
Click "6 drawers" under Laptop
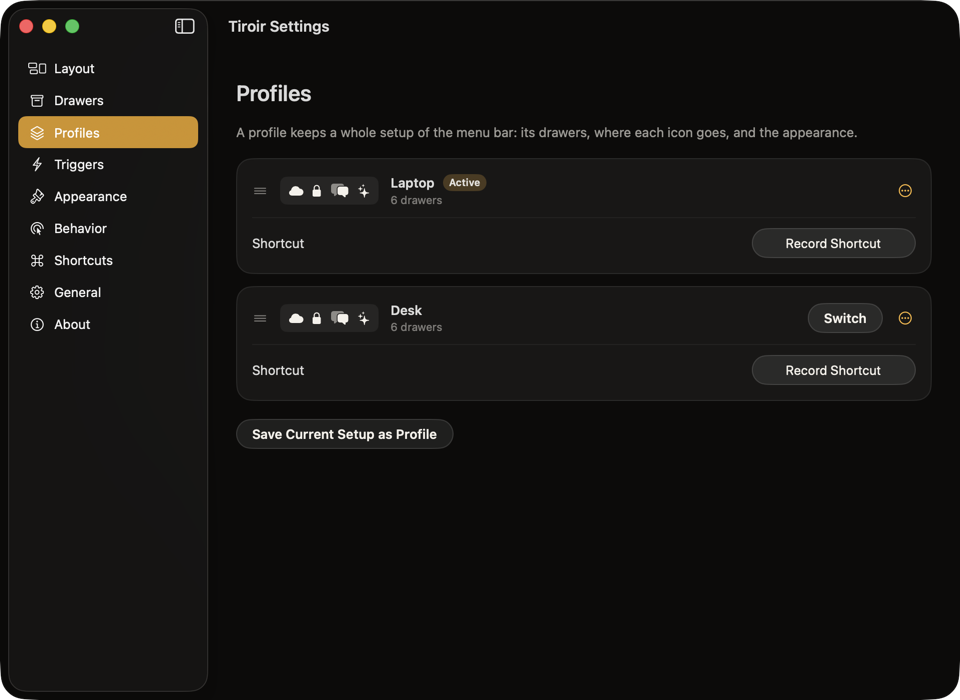pyautogui.click(x=416, y=200)
